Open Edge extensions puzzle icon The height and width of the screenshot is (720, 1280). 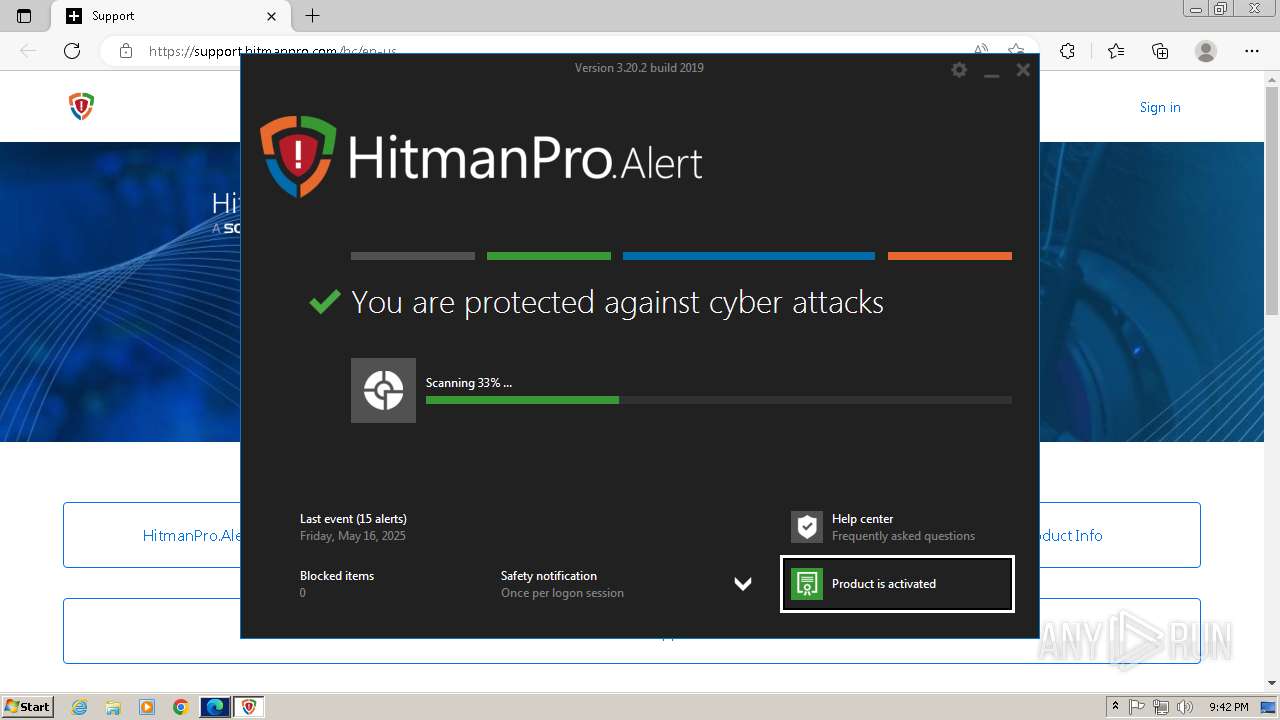(1067, 51)
